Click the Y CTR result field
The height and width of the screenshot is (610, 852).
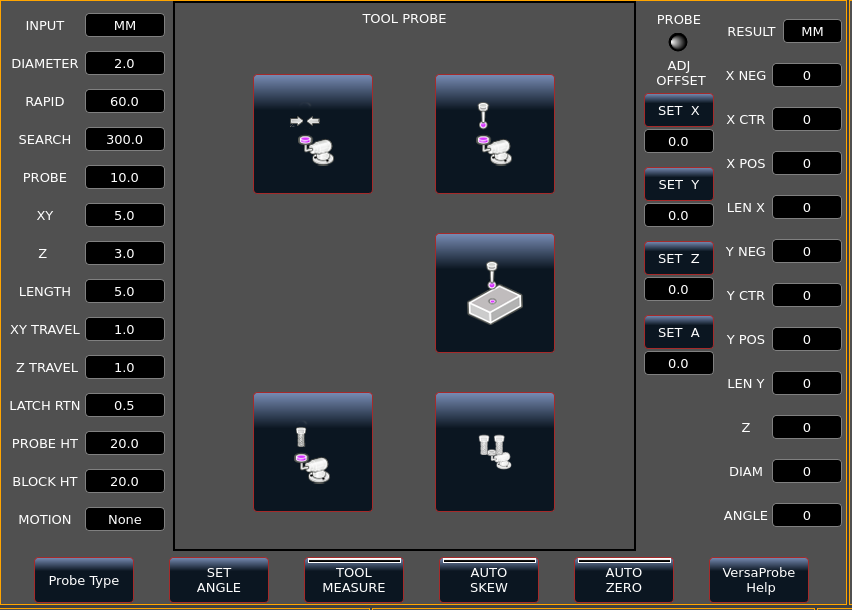pyautogui.click(x=807, y=295)
